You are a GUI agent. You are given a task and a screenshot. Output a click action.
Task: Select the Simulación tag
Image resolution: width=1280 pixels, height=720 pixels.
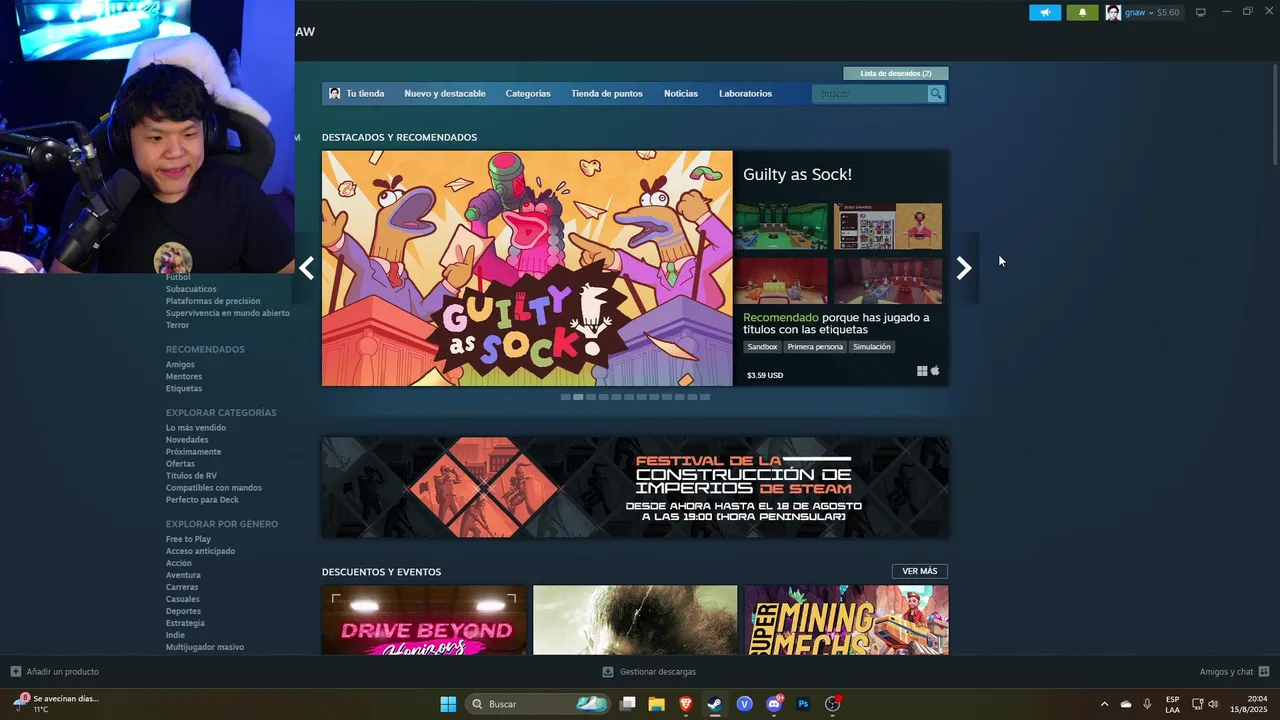pos(872,347)
